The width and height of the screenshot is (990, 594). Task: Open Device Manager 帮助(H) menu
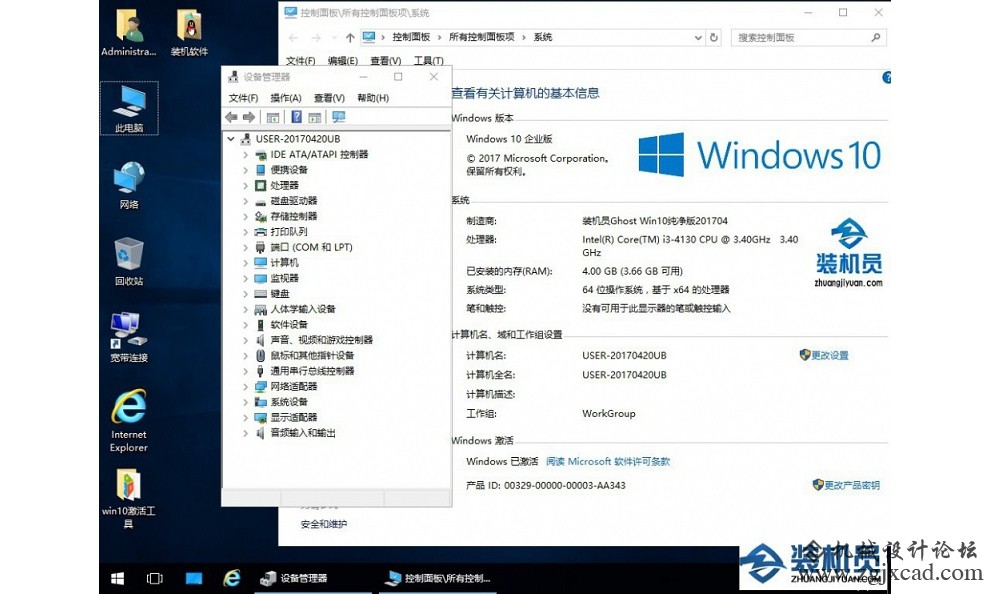[373, 98]
